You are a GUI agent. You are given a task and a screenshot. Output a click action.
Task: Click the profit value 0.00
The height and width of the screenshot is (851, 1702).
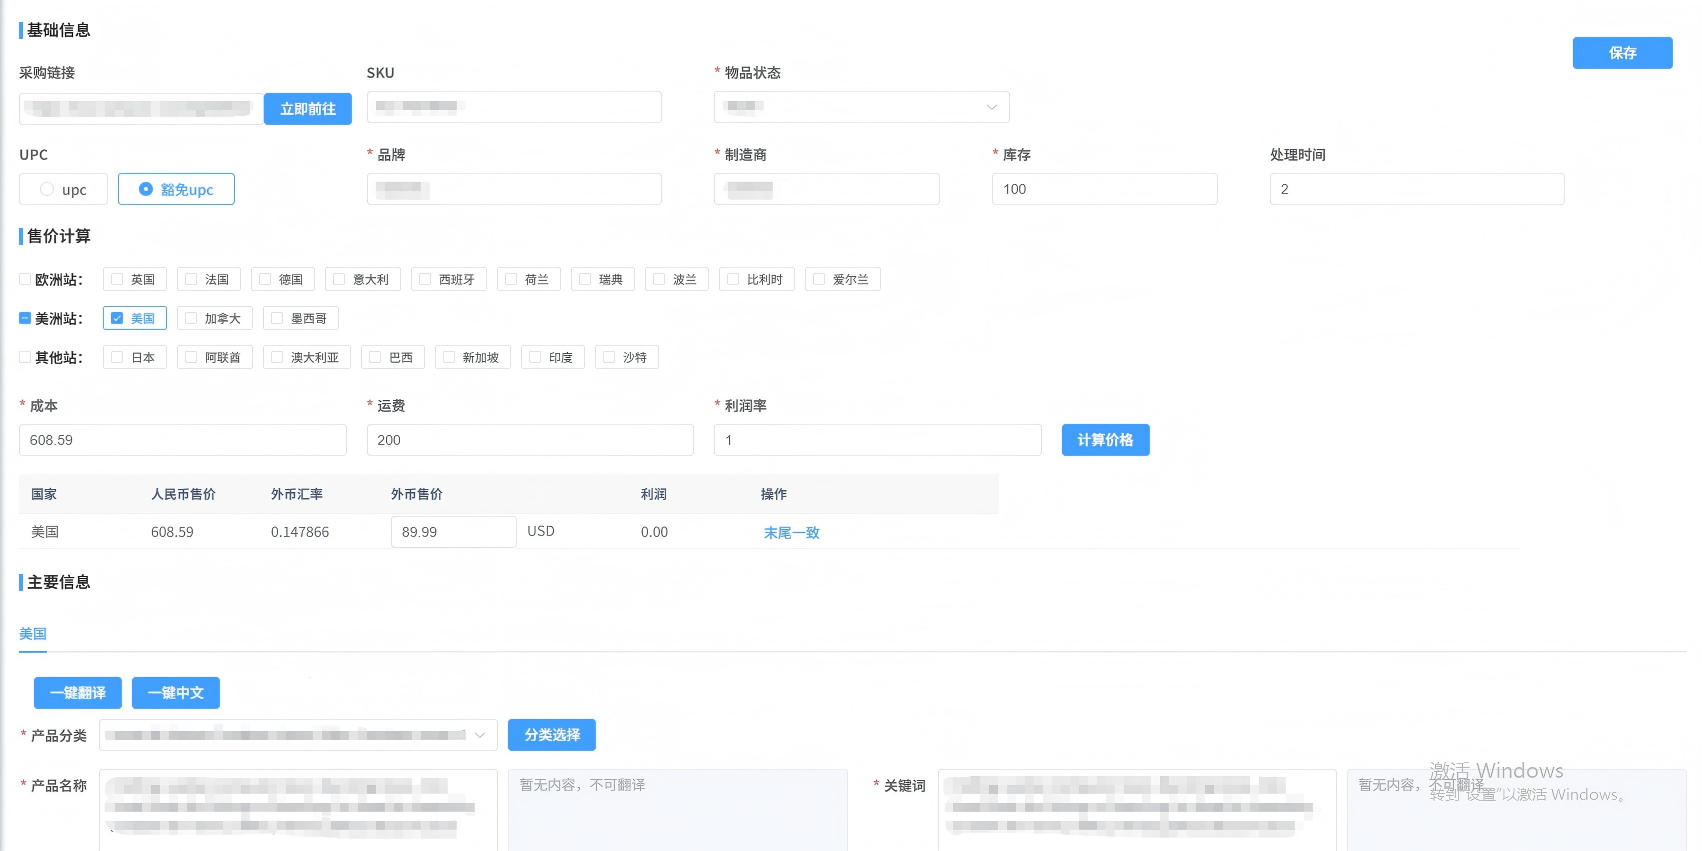pyautogui.click(x=654, y=532)
